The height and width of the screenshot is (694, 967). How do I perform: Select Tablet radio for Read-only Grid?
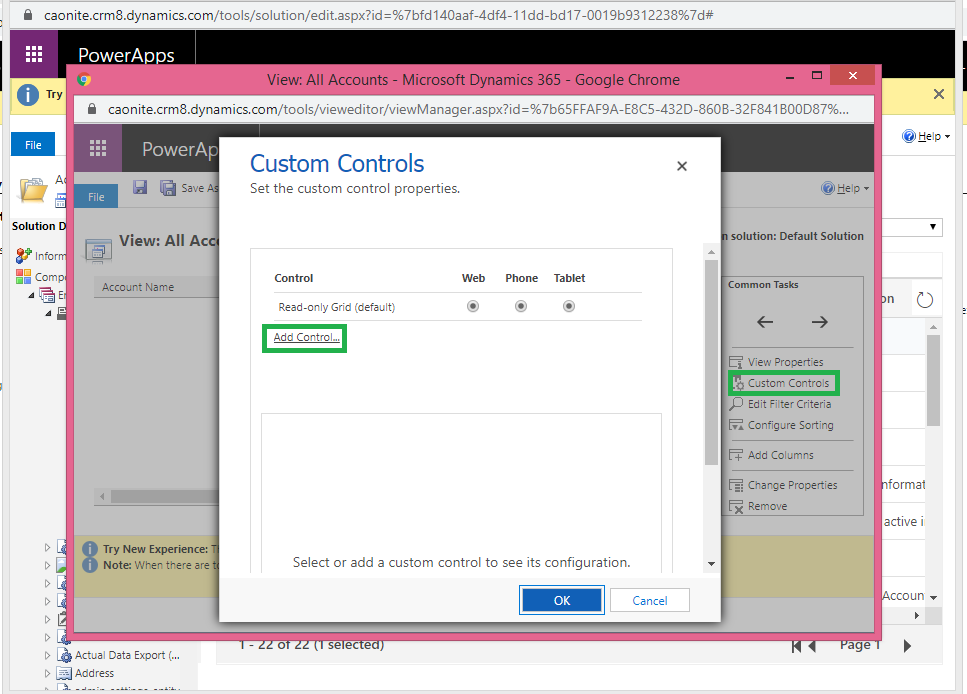(569, 306)
